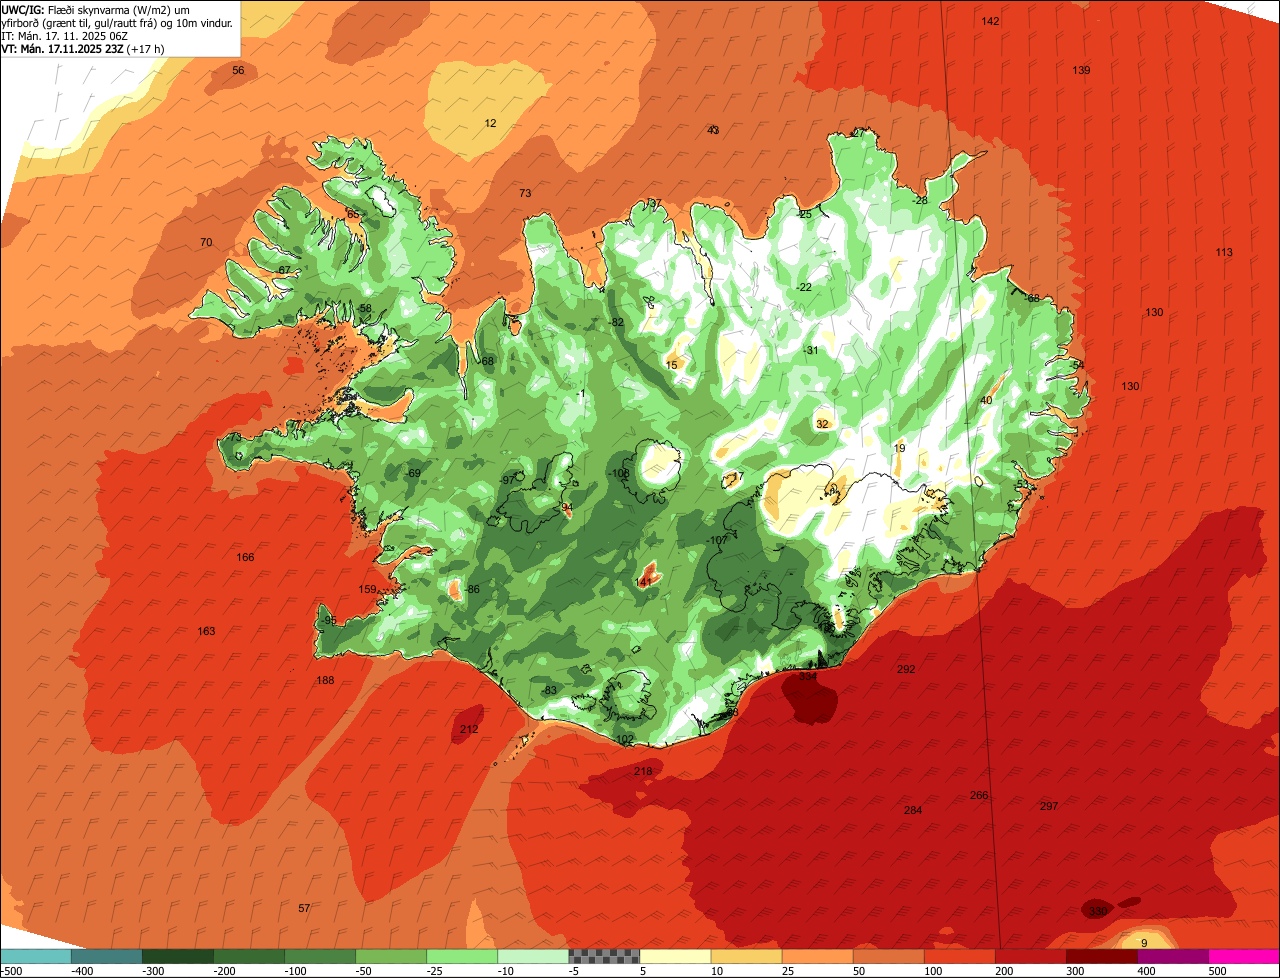Click the legend text 'yfirborð (grænt til, gul/rautt frá)'
Viewport: 1280px width, 978px height.
coord(87,22)
